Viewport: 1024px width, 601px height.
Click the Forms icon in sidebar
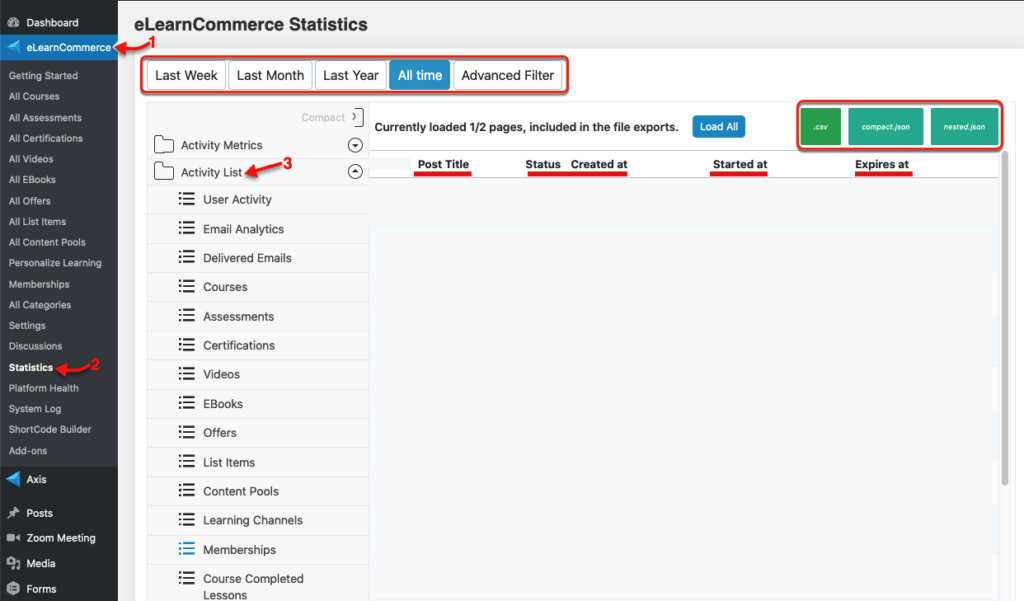13,589
